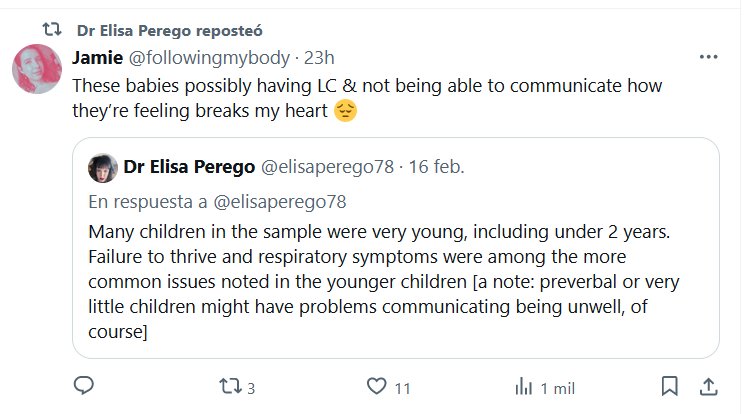Open Dr Elisa Perego name in quoted tweet

tap(188, 165)
